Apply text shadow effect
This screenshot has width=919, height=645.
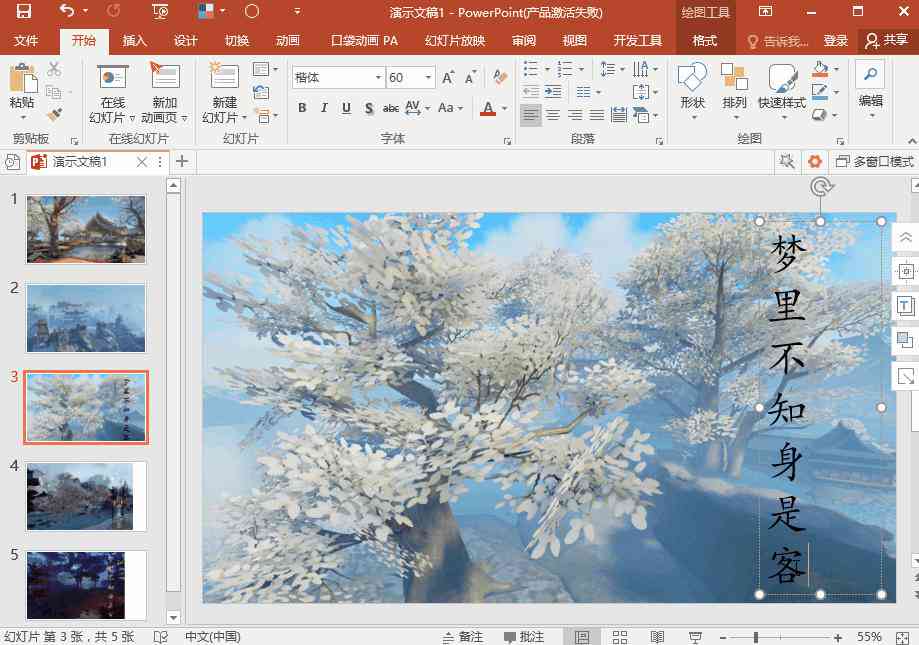click(369, 108)
